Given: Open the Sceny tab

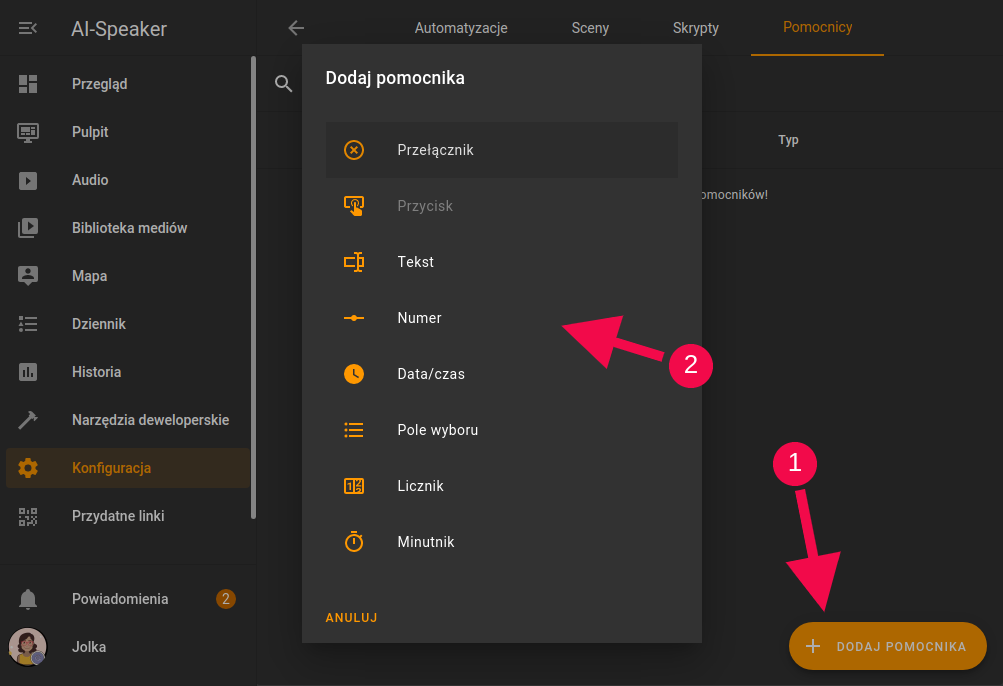Looking at the screenshot, I should [x=590, y=28].
